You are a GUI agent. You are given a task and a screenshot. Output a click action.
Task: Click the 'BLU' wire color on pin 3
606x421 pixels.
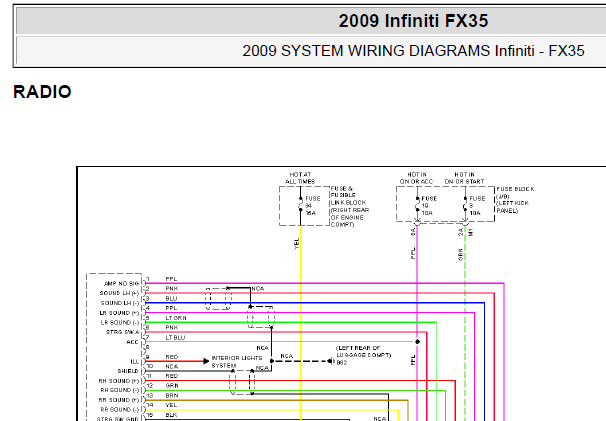[171, 298]
